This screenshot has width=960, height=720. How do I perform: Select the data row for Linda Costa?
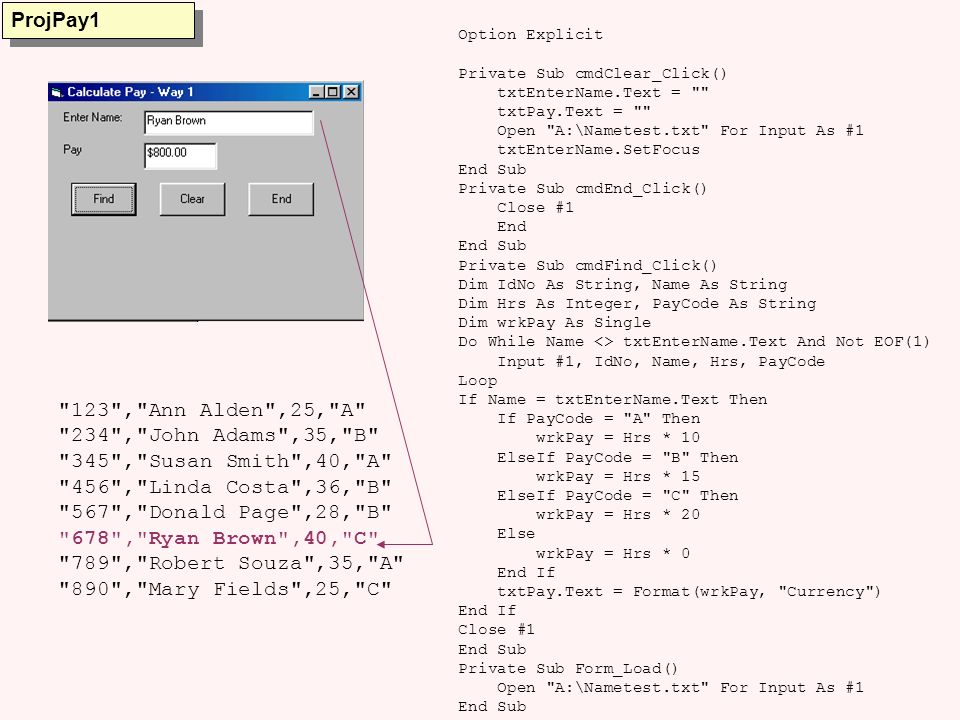(225, 487)
